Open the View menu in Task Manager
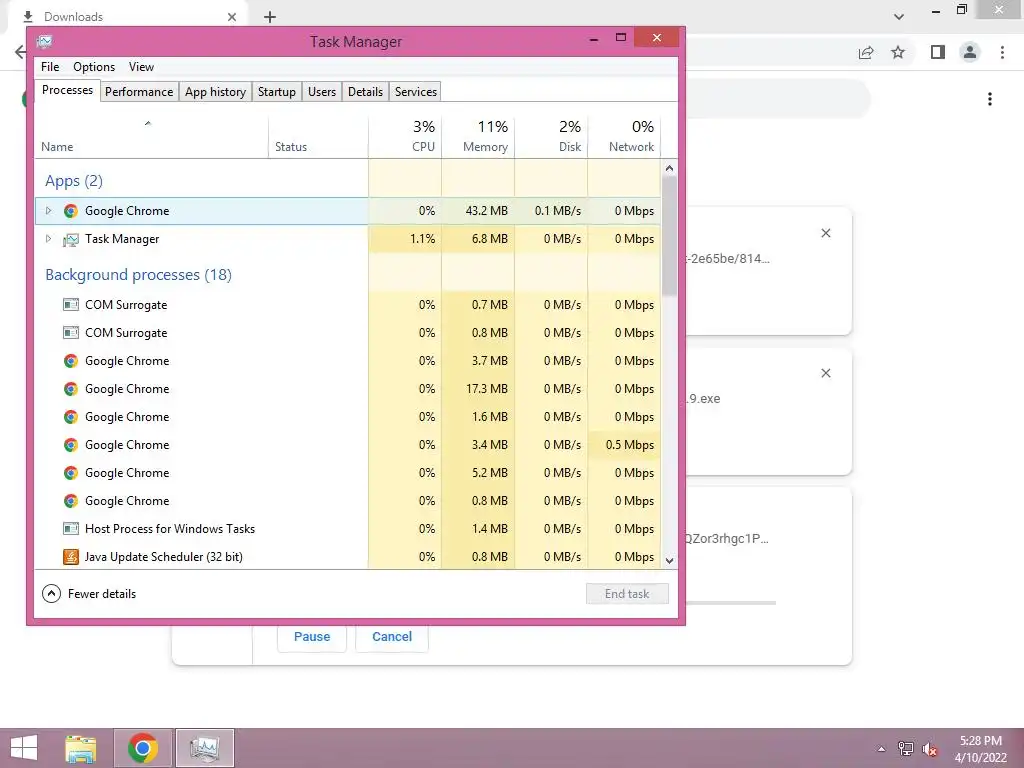1024x768 pixels. (x=141, y=67)
